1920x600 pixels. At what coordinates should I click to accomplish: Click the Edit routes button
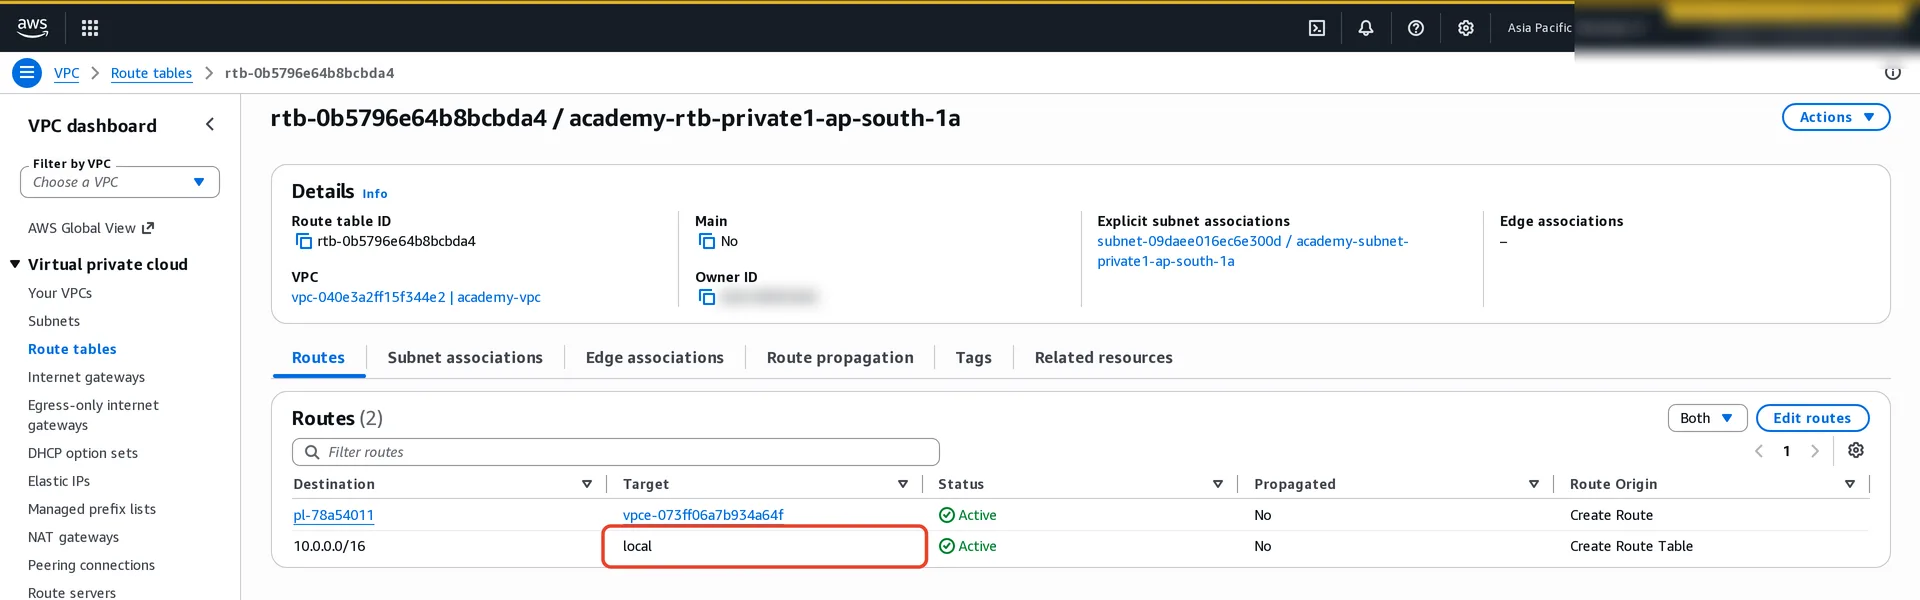tap(1812, 418)
